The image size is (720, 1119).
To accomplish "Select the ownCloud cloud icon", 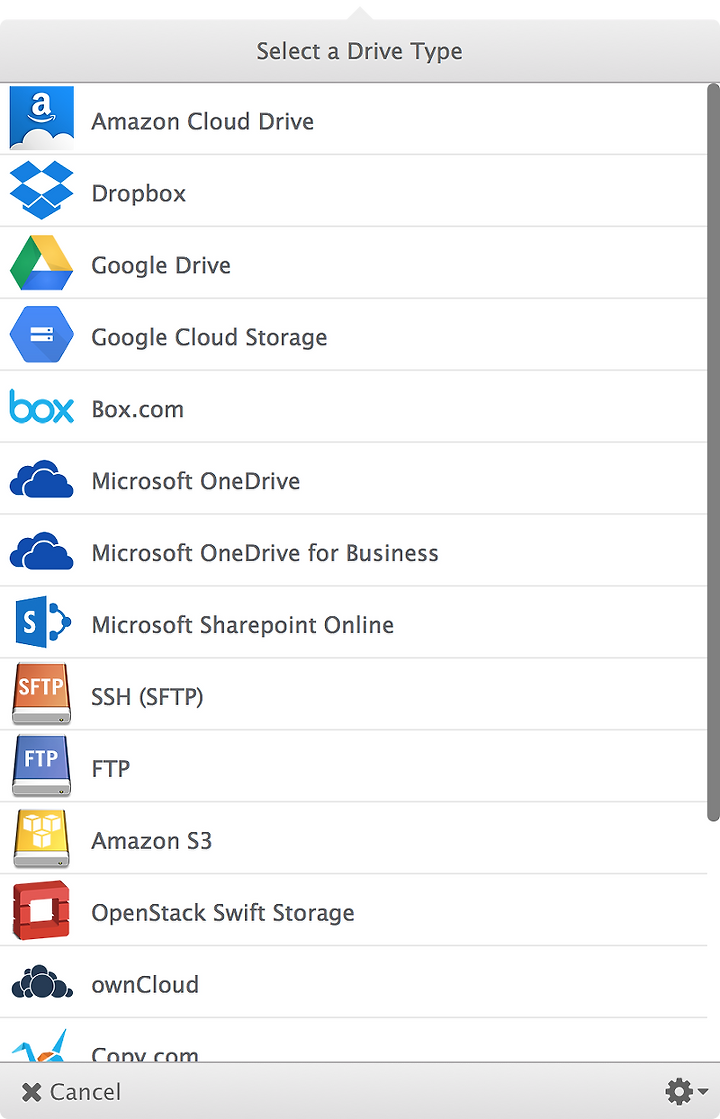I will point(41,982).
